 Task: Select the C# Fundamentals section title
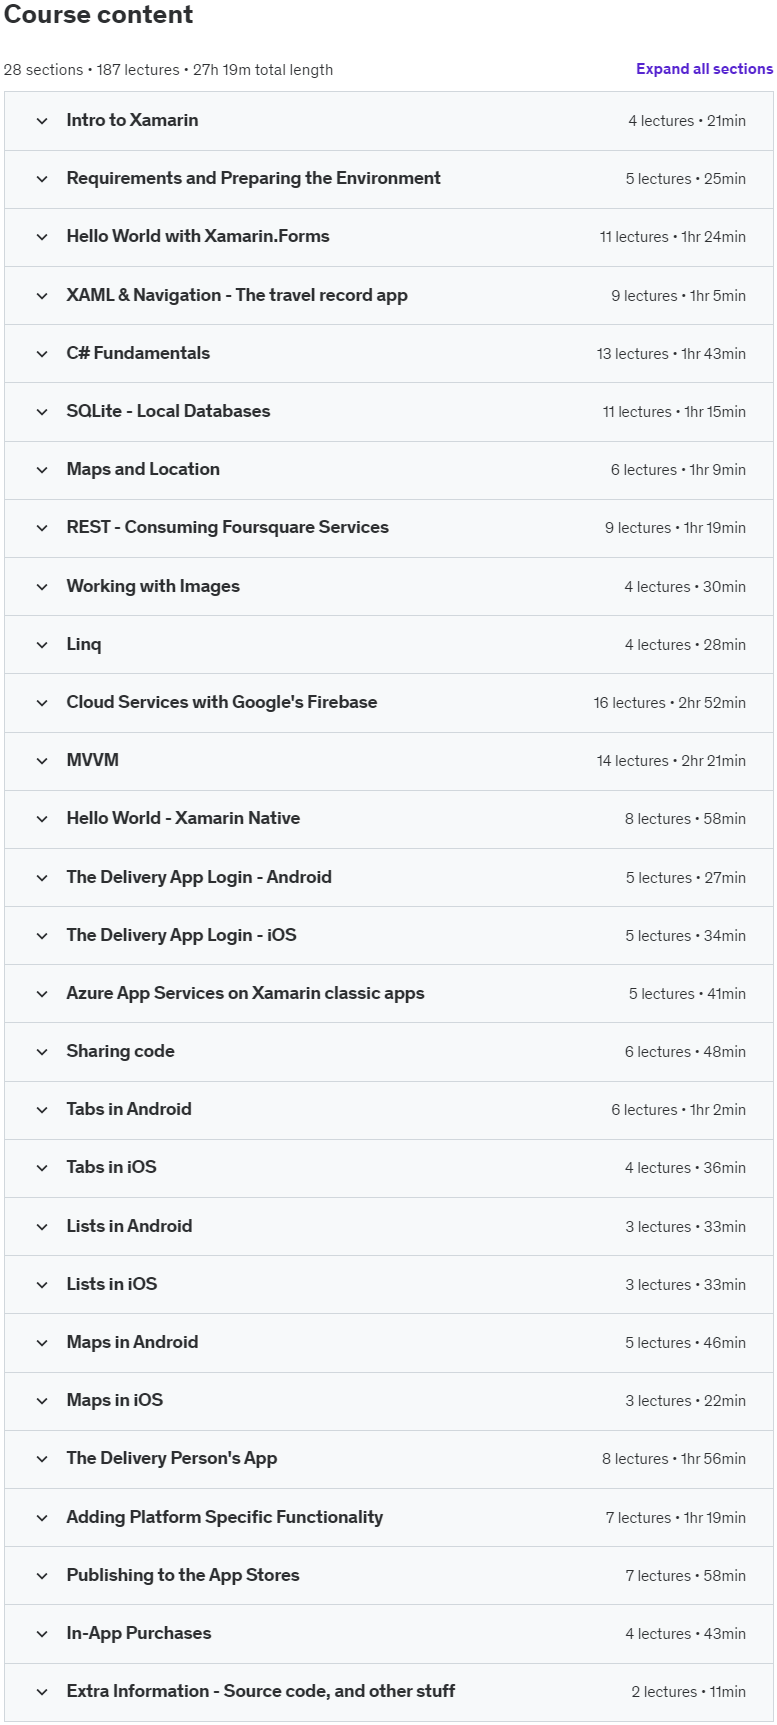(x=138, y=353)
